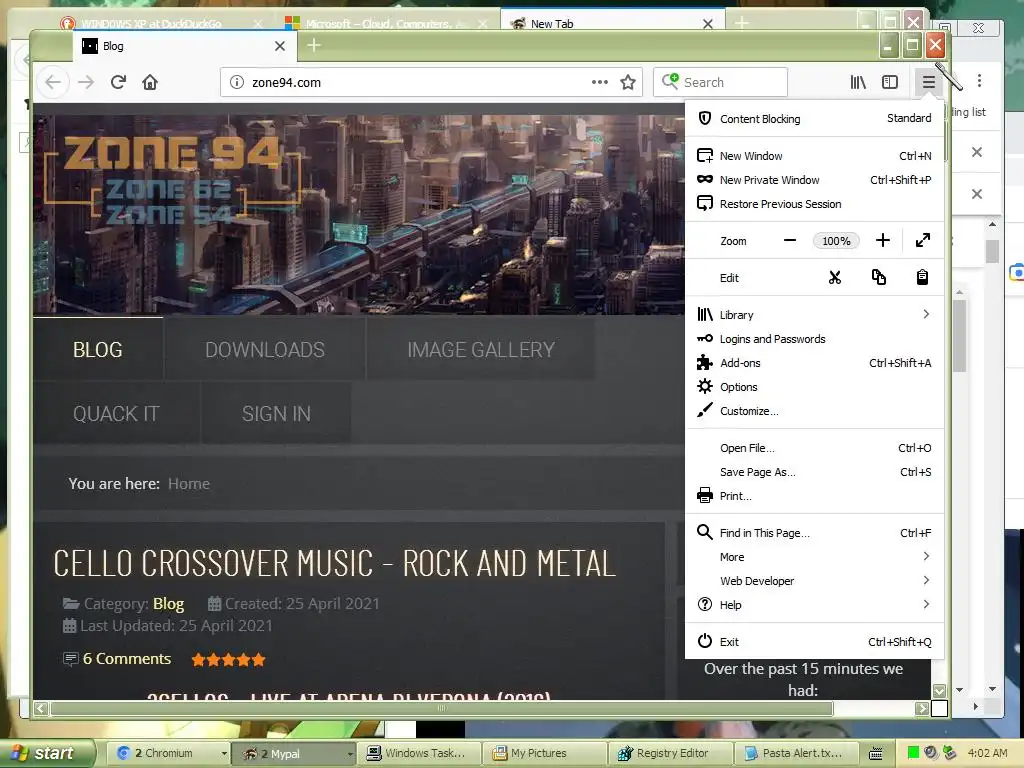The width and height of the screenshot is (1024, 768).
Task: Copy using the Edit row copy icon
Action: point(878,278)
